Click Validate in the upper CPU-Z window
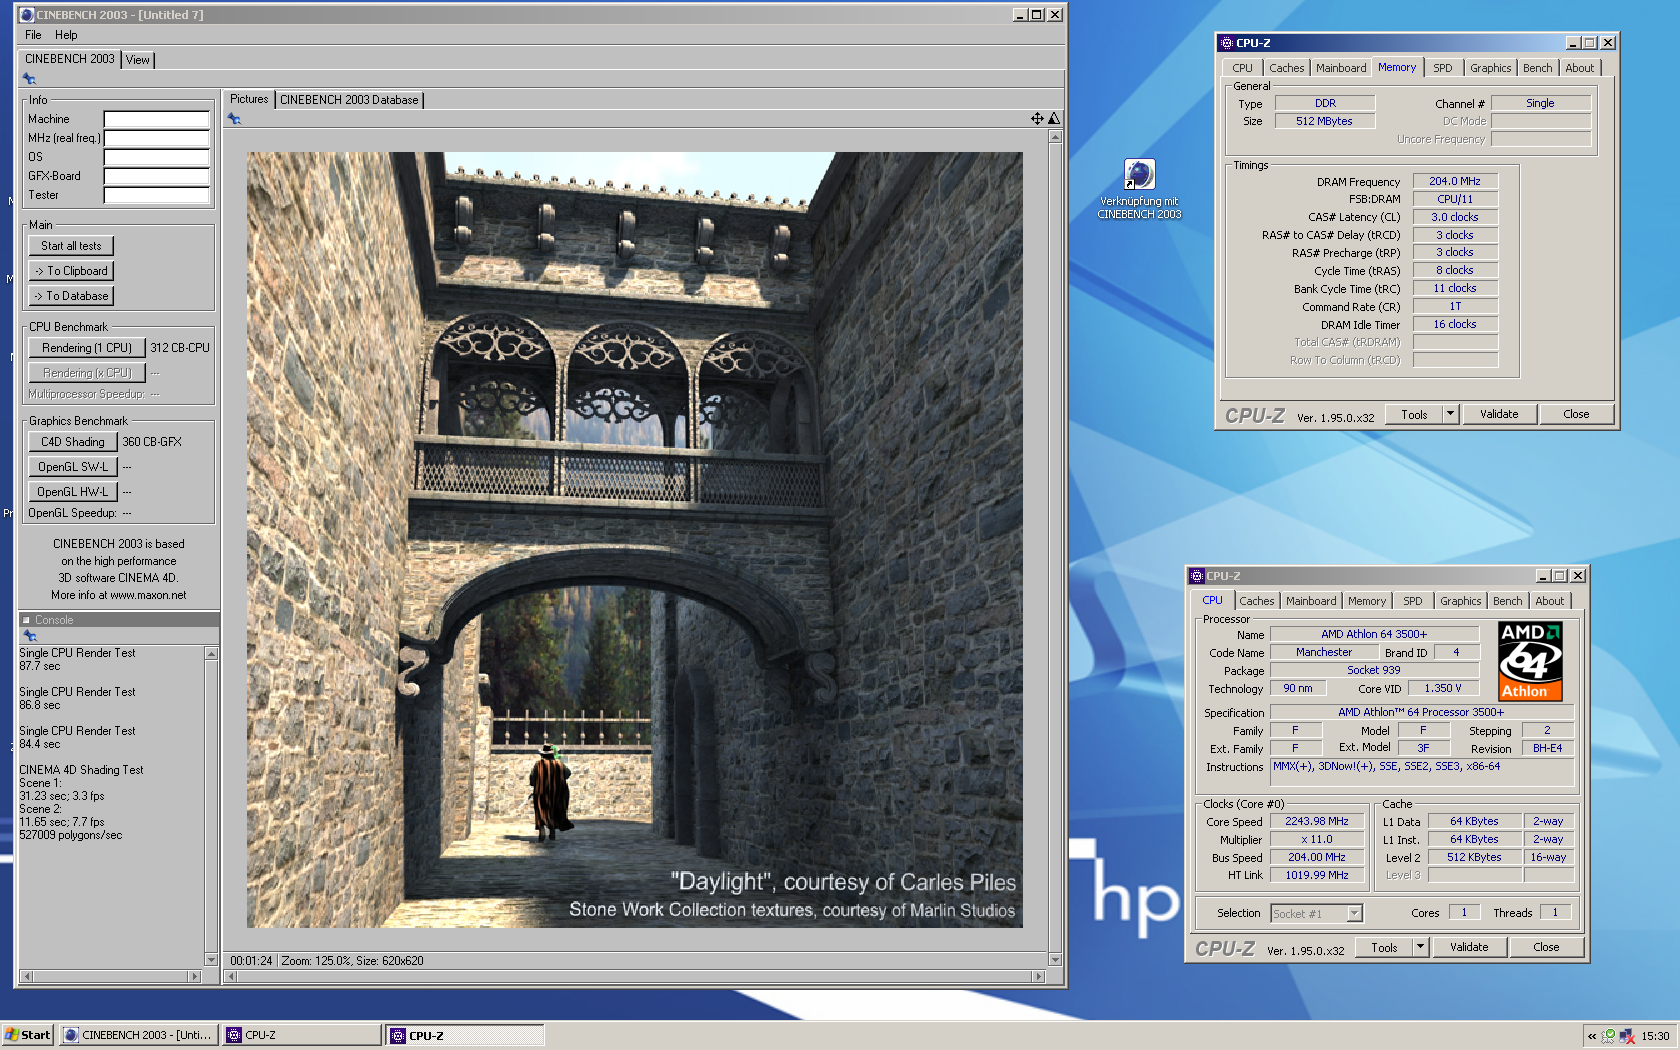 (x=1499, y=414)
